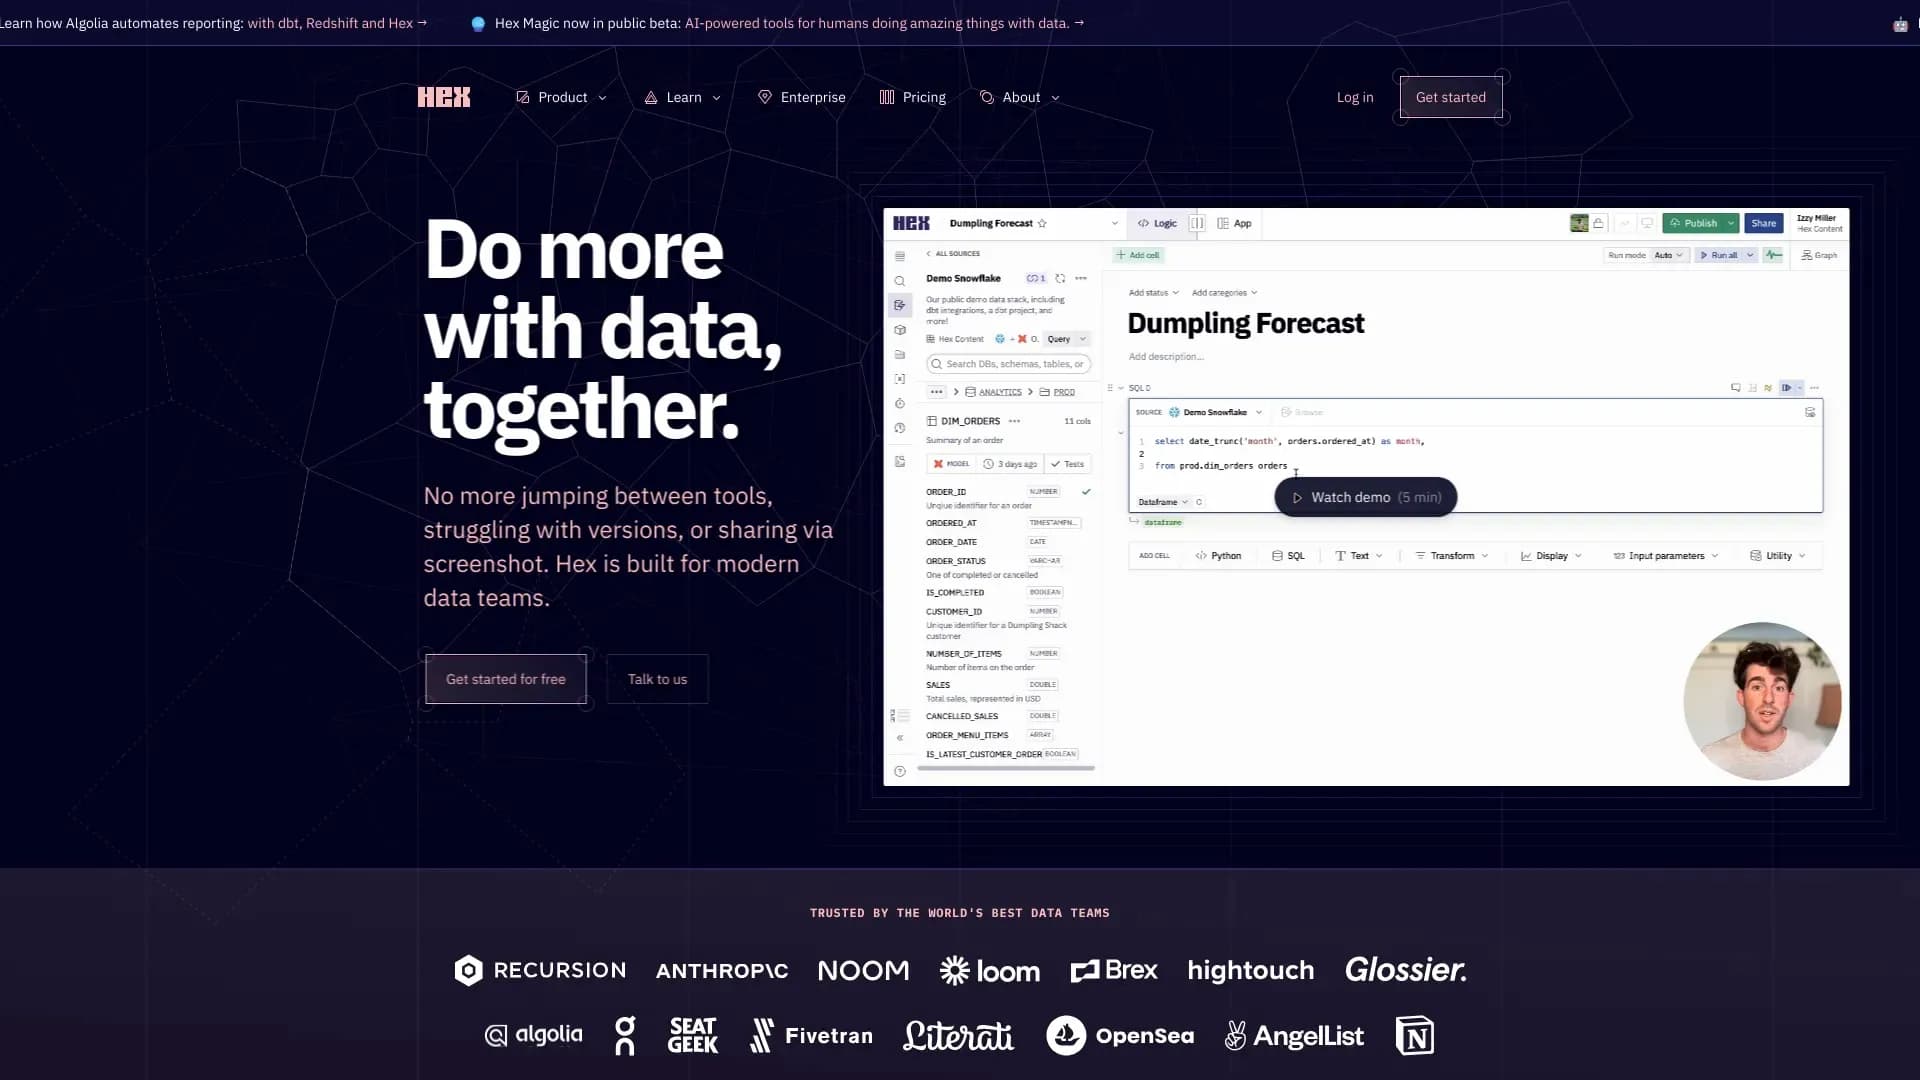Open the Dataframe output type dropdown
The height and width of the screenshot is (1080, 1920).
(x=1163, y=502)
